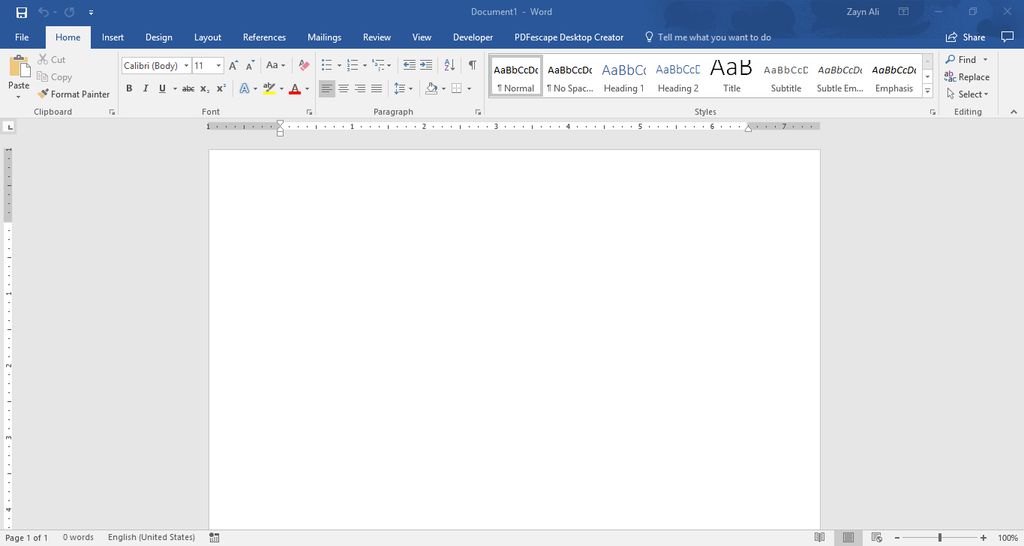Increase font size with grow icon

click(233, 65)
